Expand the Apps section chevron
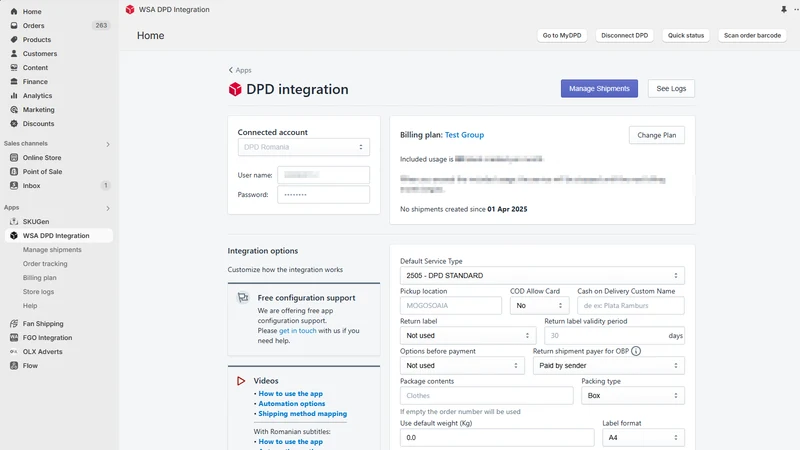Image resolution: width=800 pixels, height=450 pixels. 108,208
